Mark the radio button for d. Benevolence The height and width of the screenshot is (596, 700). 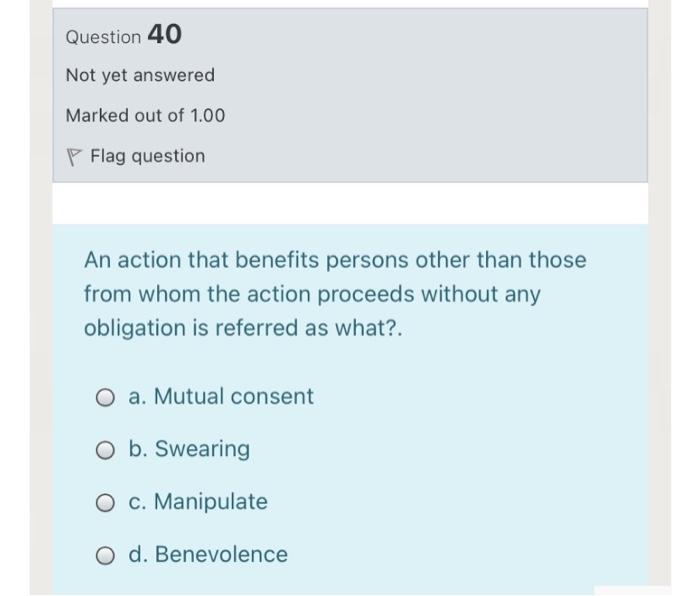tap(107, 555)
